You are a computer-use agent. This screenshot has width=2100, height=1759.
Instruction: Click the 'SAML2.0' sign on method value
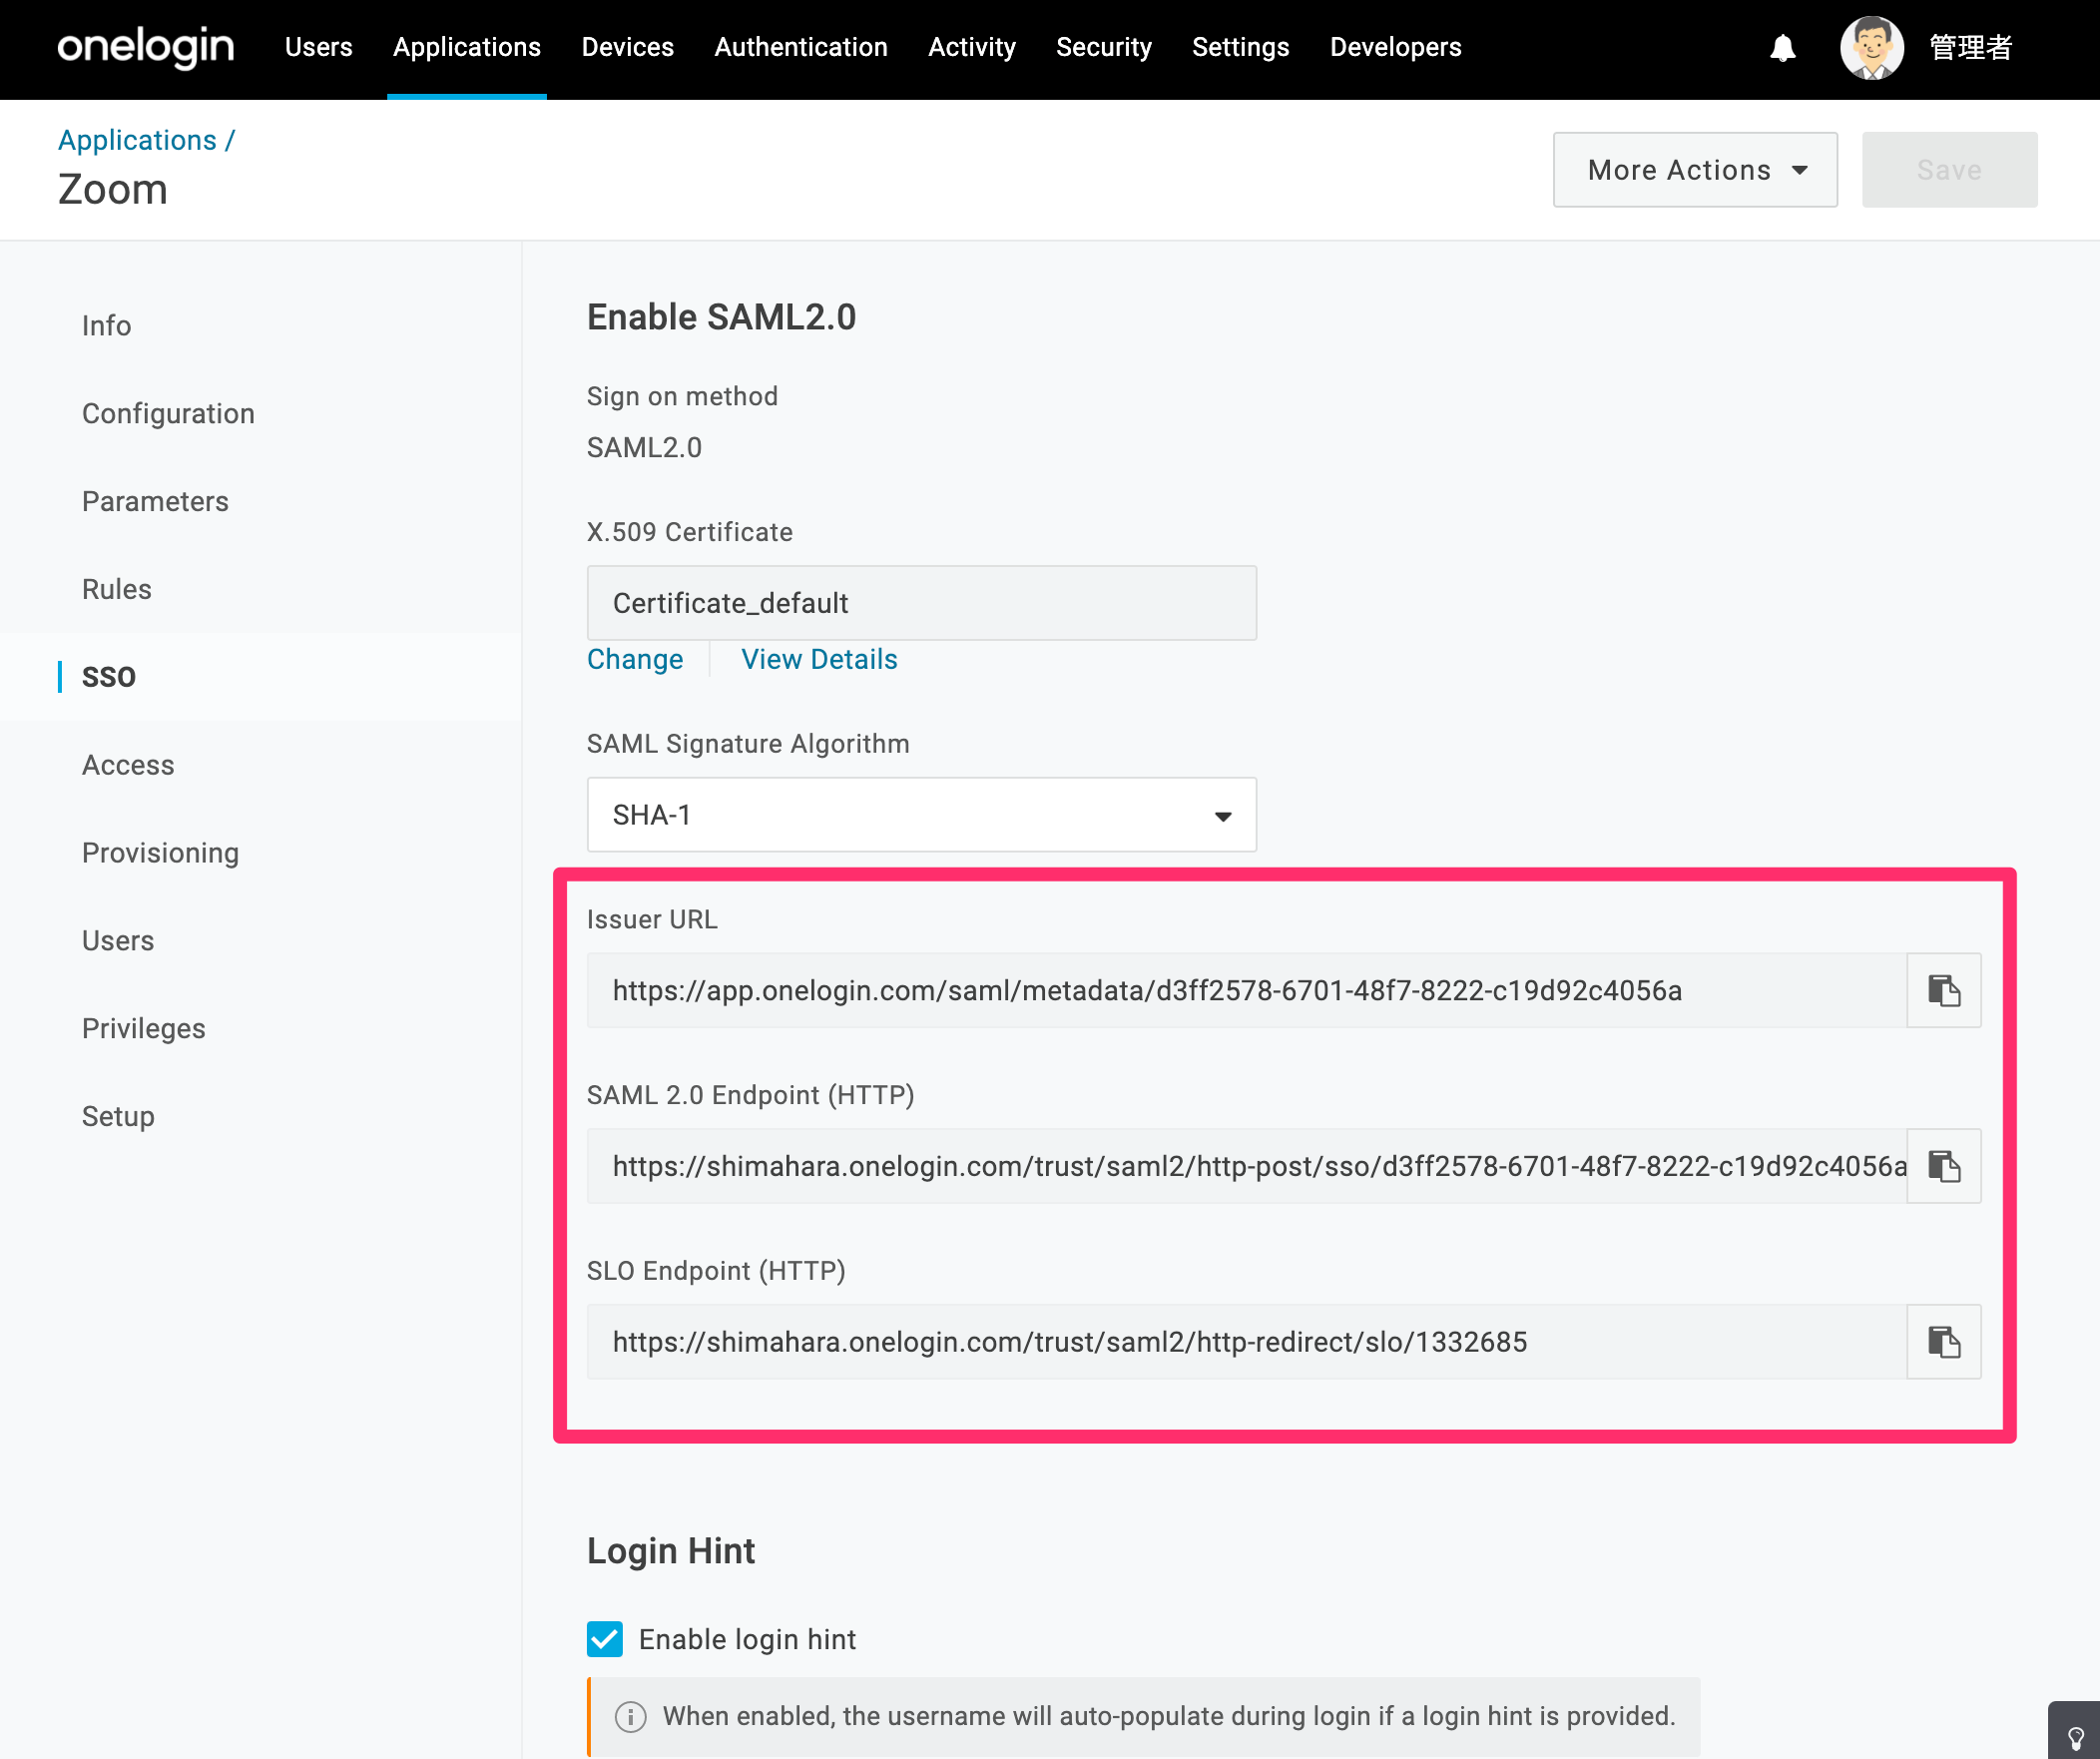(644, 448)
